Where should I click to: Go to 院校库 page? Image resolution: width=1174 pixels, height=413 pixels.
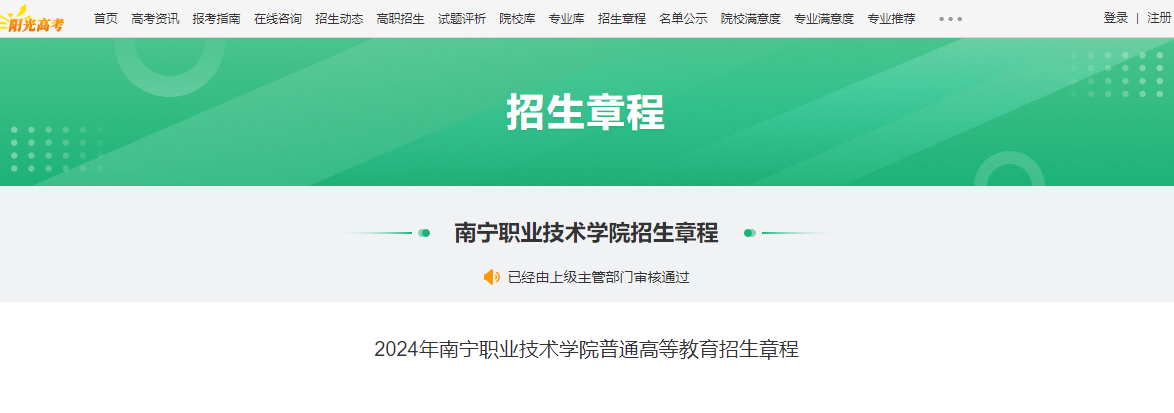coord(517,19)
